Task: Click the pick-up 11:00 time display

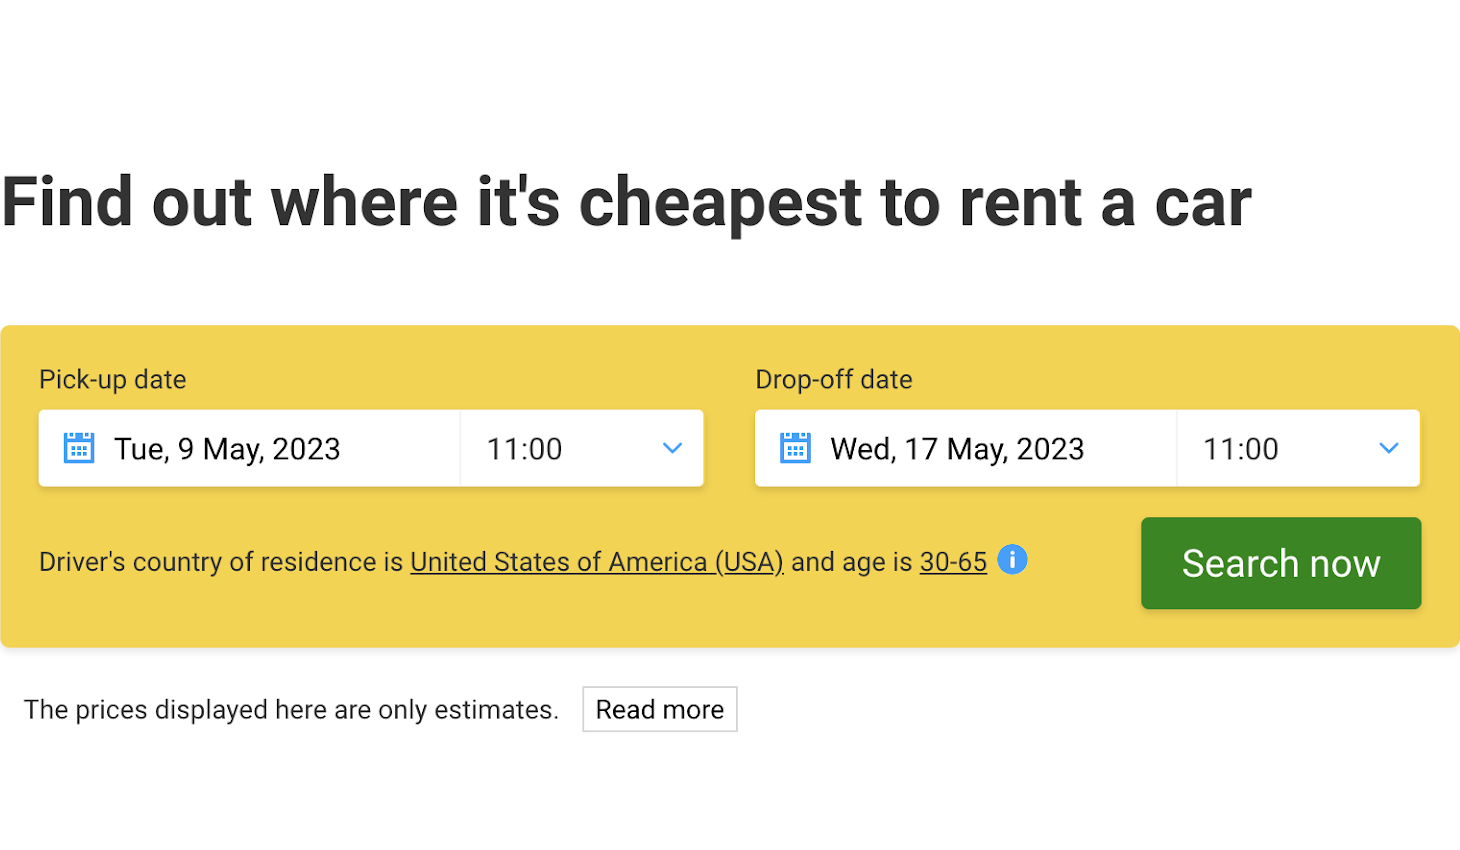Action: (523, 448)
